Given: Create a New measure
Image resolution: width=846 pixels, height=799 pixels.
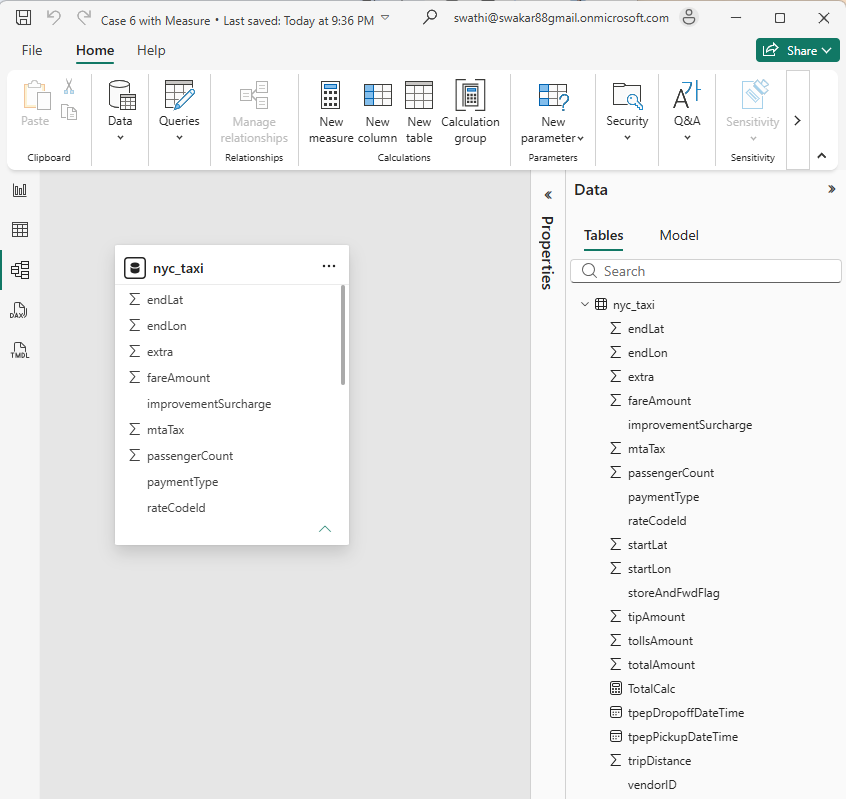Looking at the screenshot, I should (x=331, y=112).
